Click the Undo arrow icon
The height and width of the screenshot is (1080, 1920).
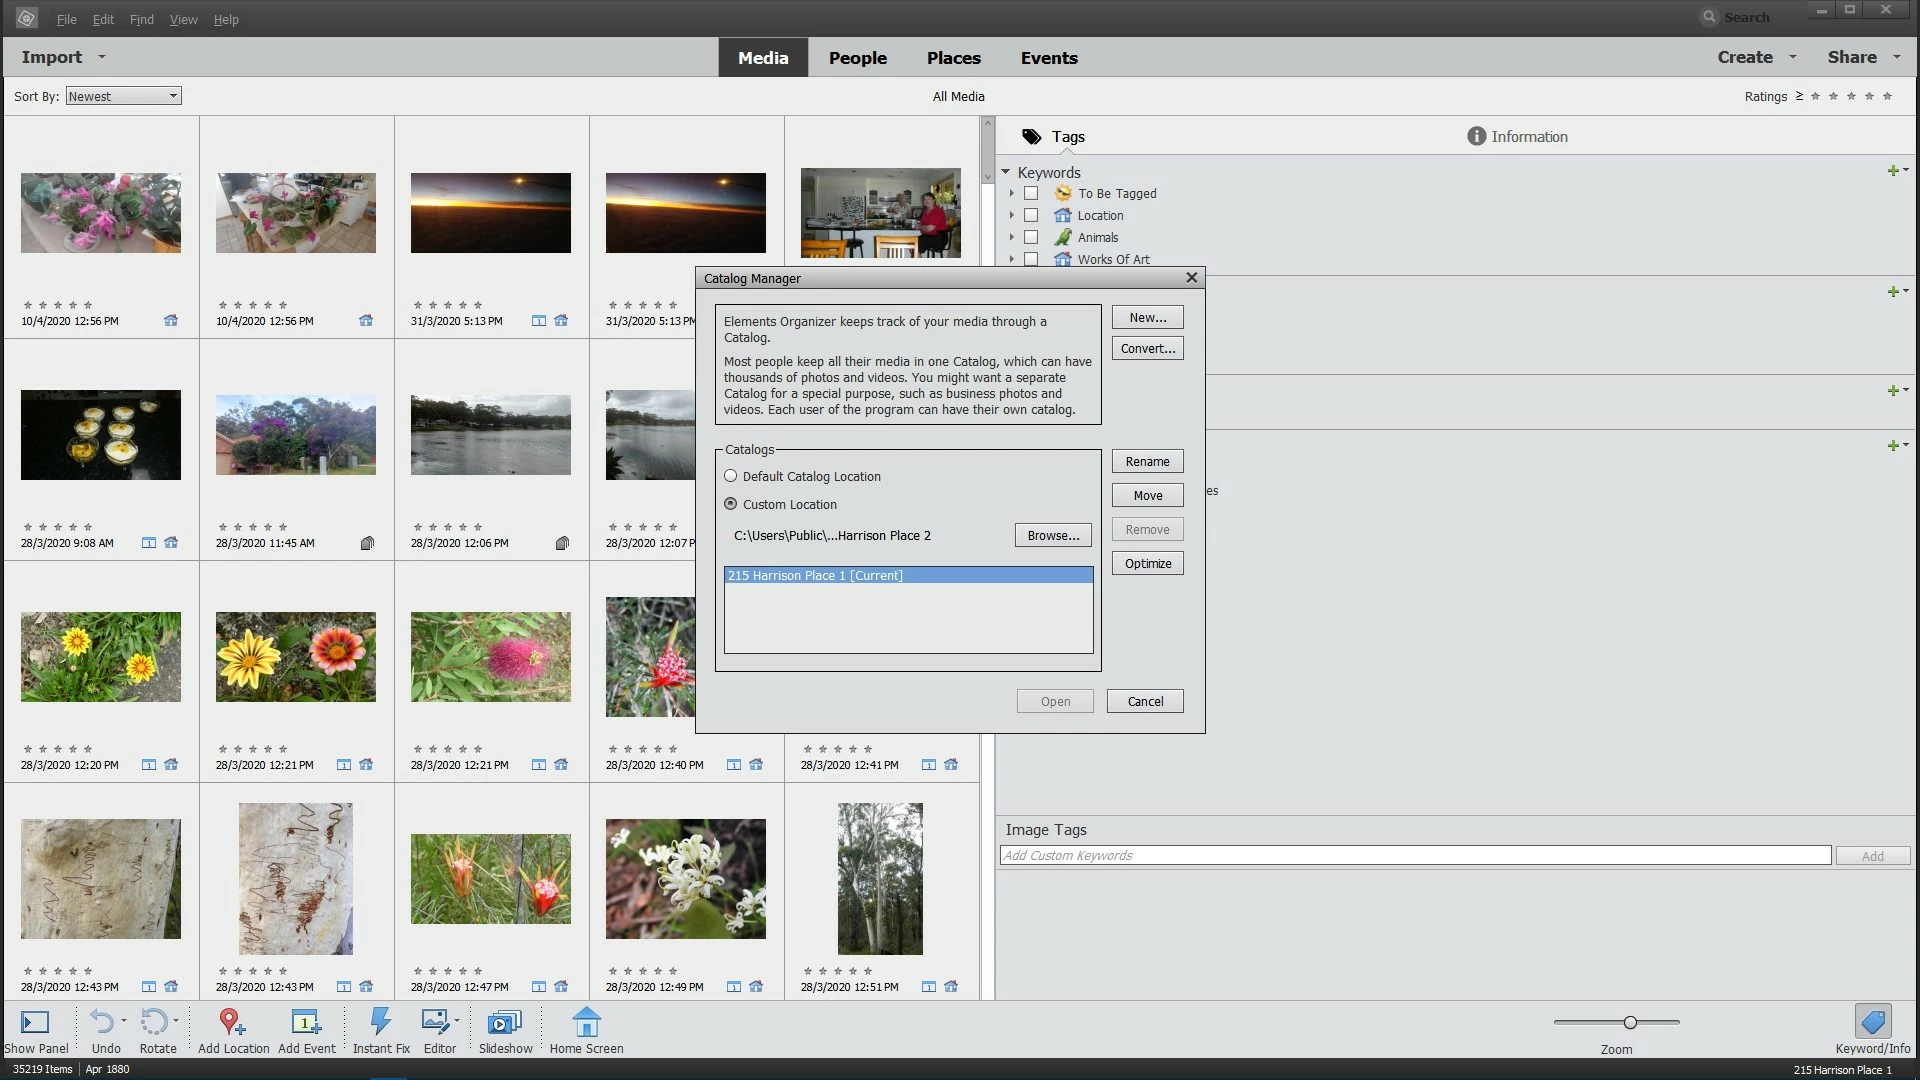point(102,1022)
